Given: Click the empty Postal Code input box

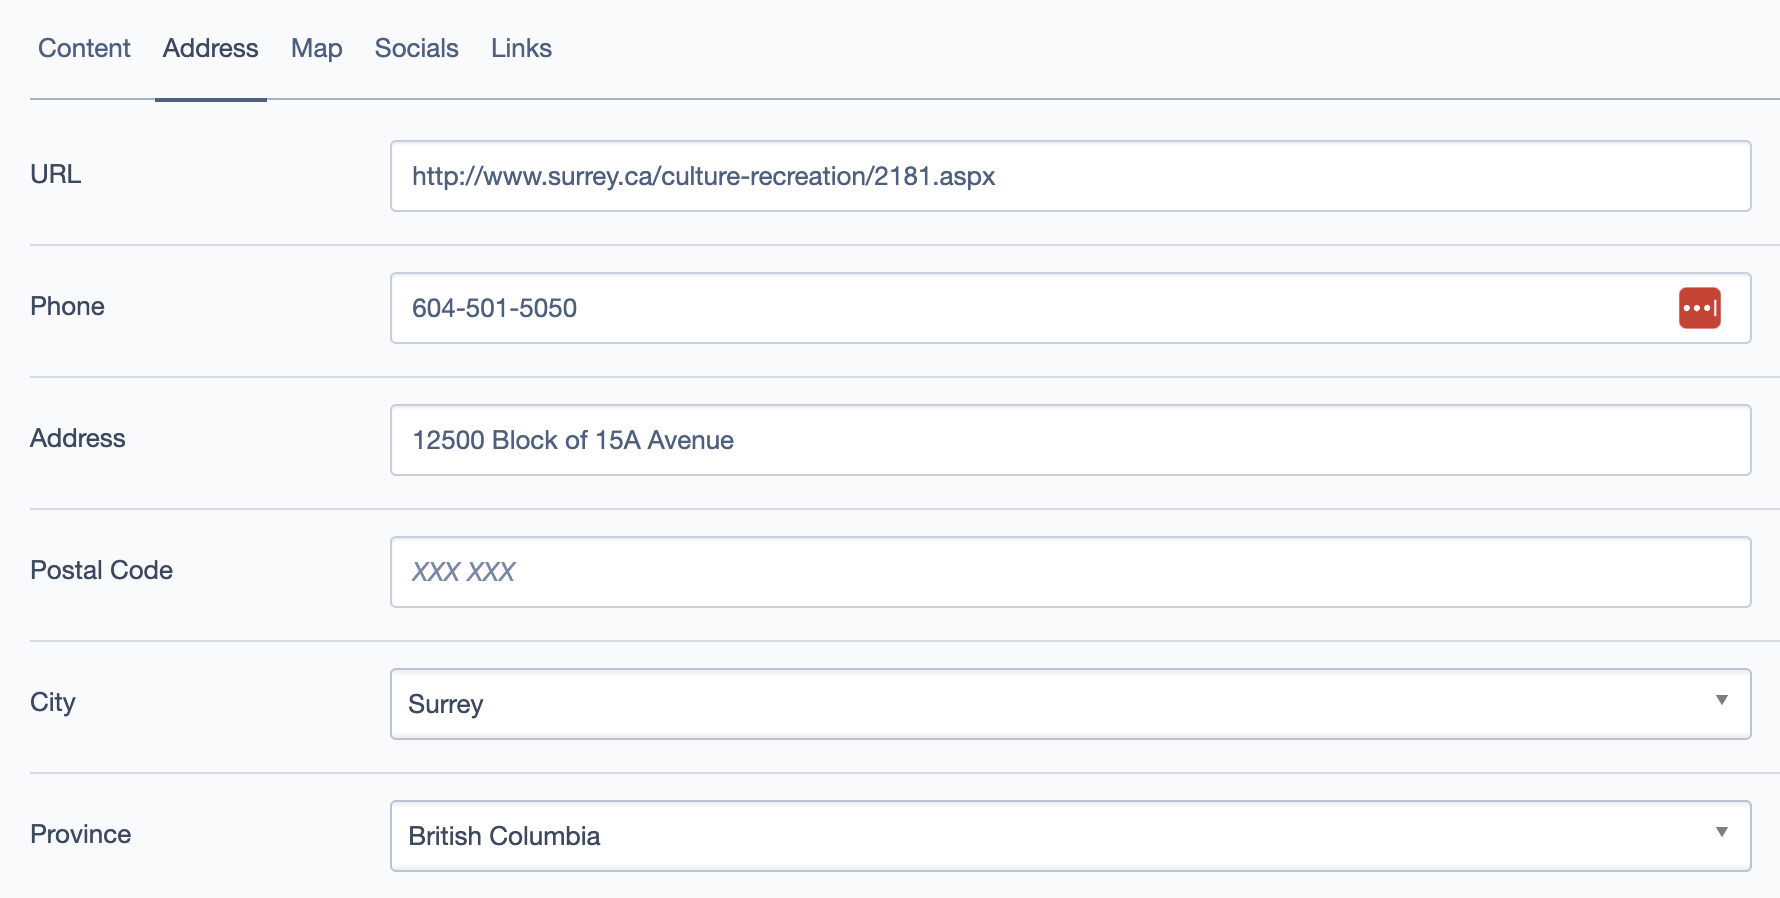Looking at the screenshot, I should (x=1070, y=572).
